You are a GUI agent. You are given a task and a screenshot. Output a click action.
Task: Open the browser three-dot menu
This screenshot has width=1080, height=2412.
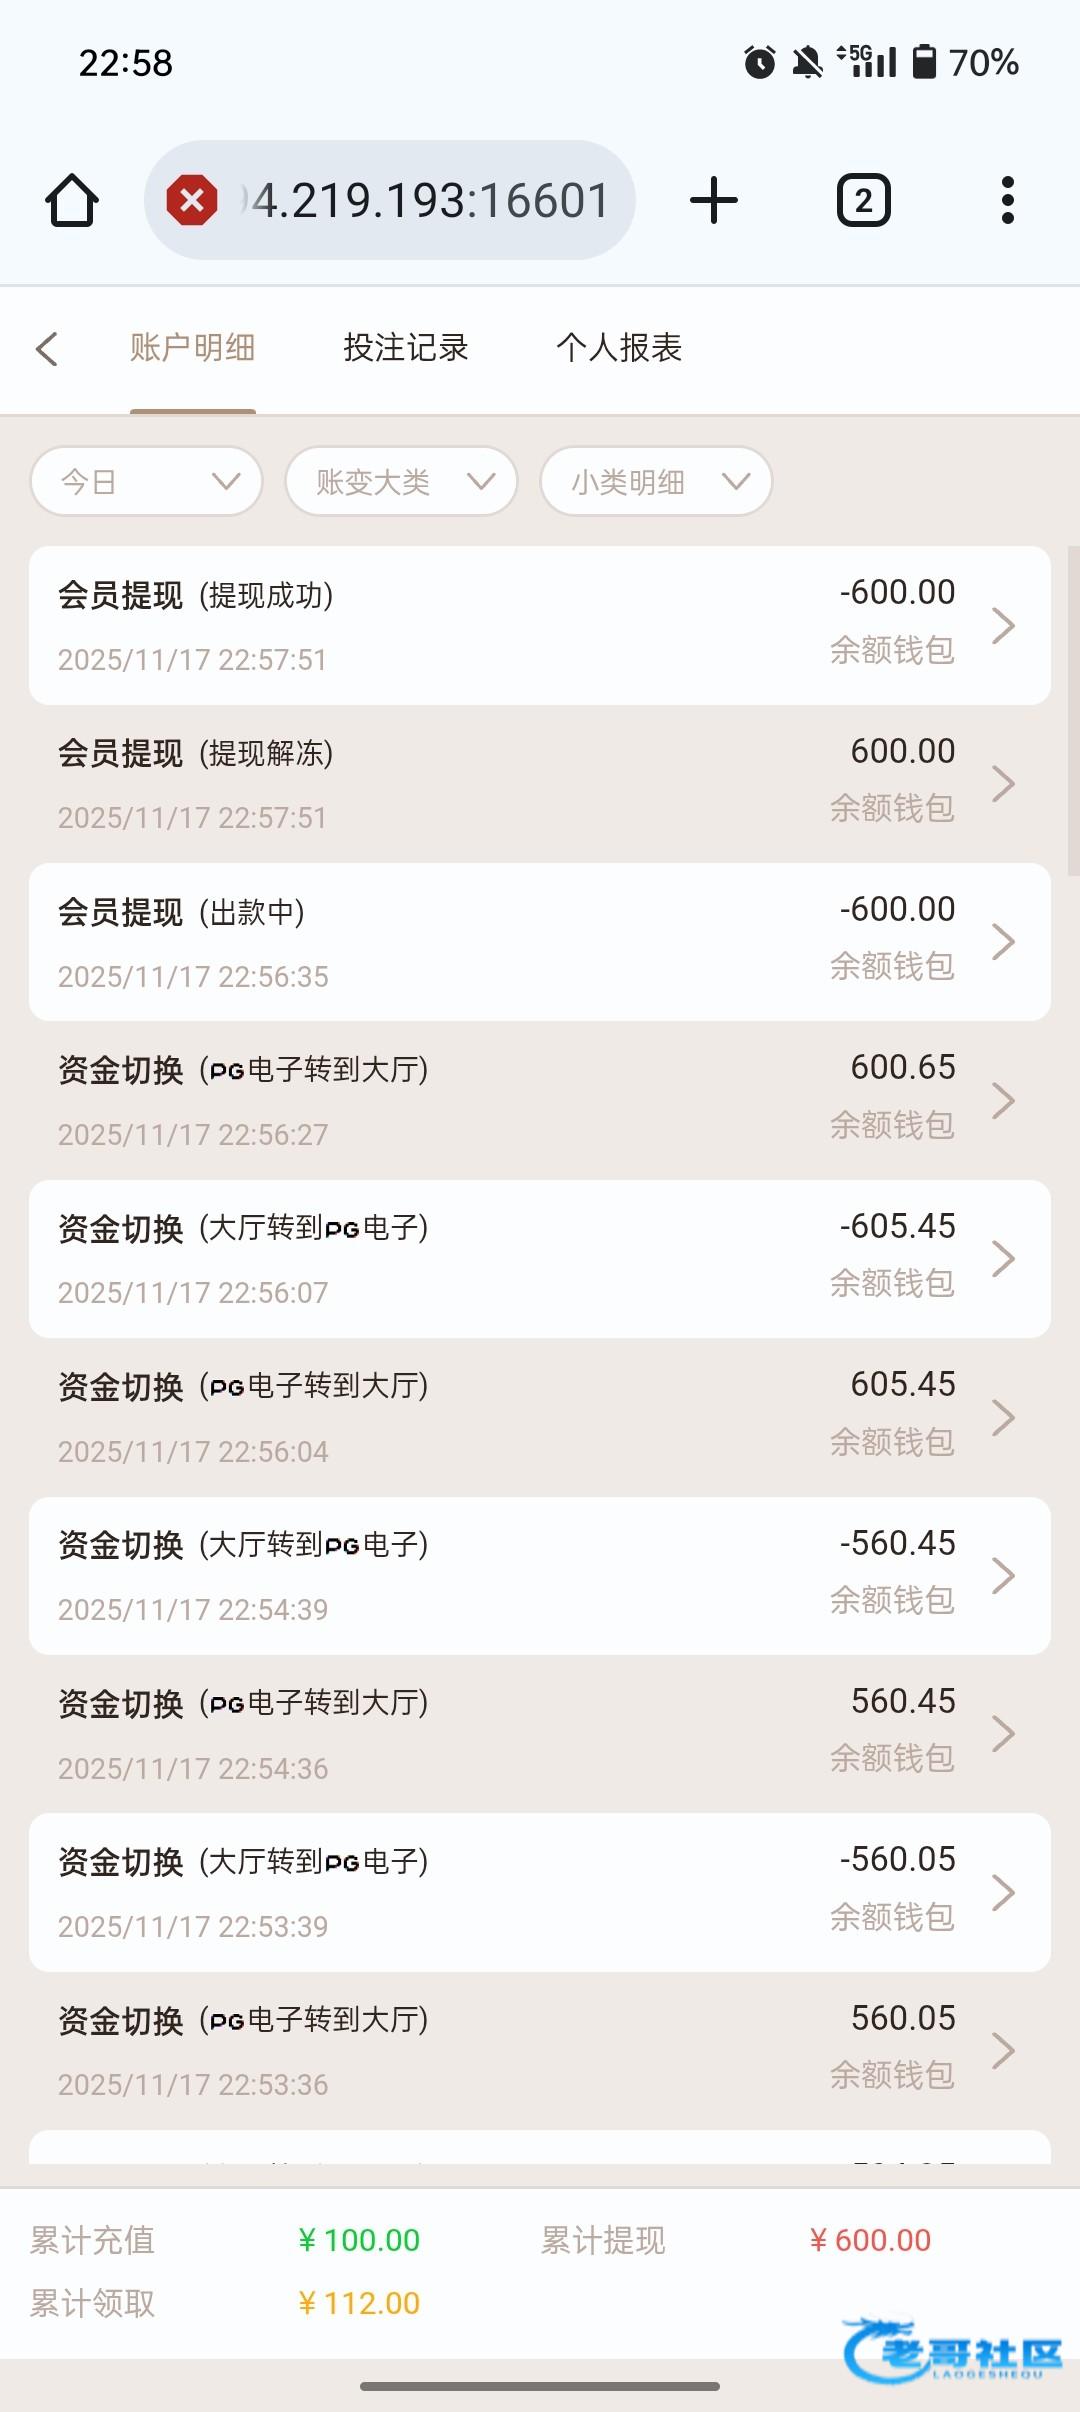click(x=1007, y=200)
